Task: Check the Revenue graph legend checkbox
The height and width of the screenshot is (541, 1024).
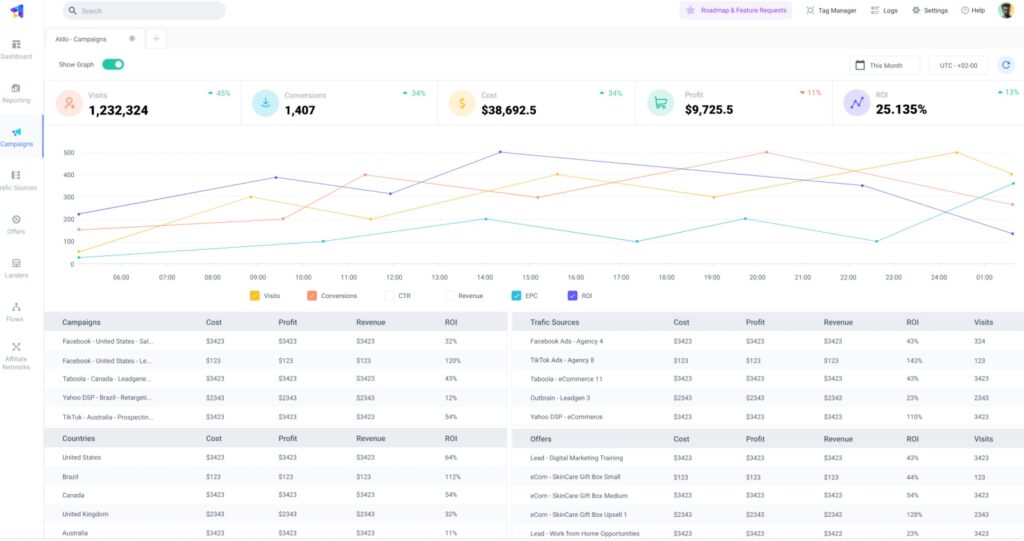Action: point(449,296)
